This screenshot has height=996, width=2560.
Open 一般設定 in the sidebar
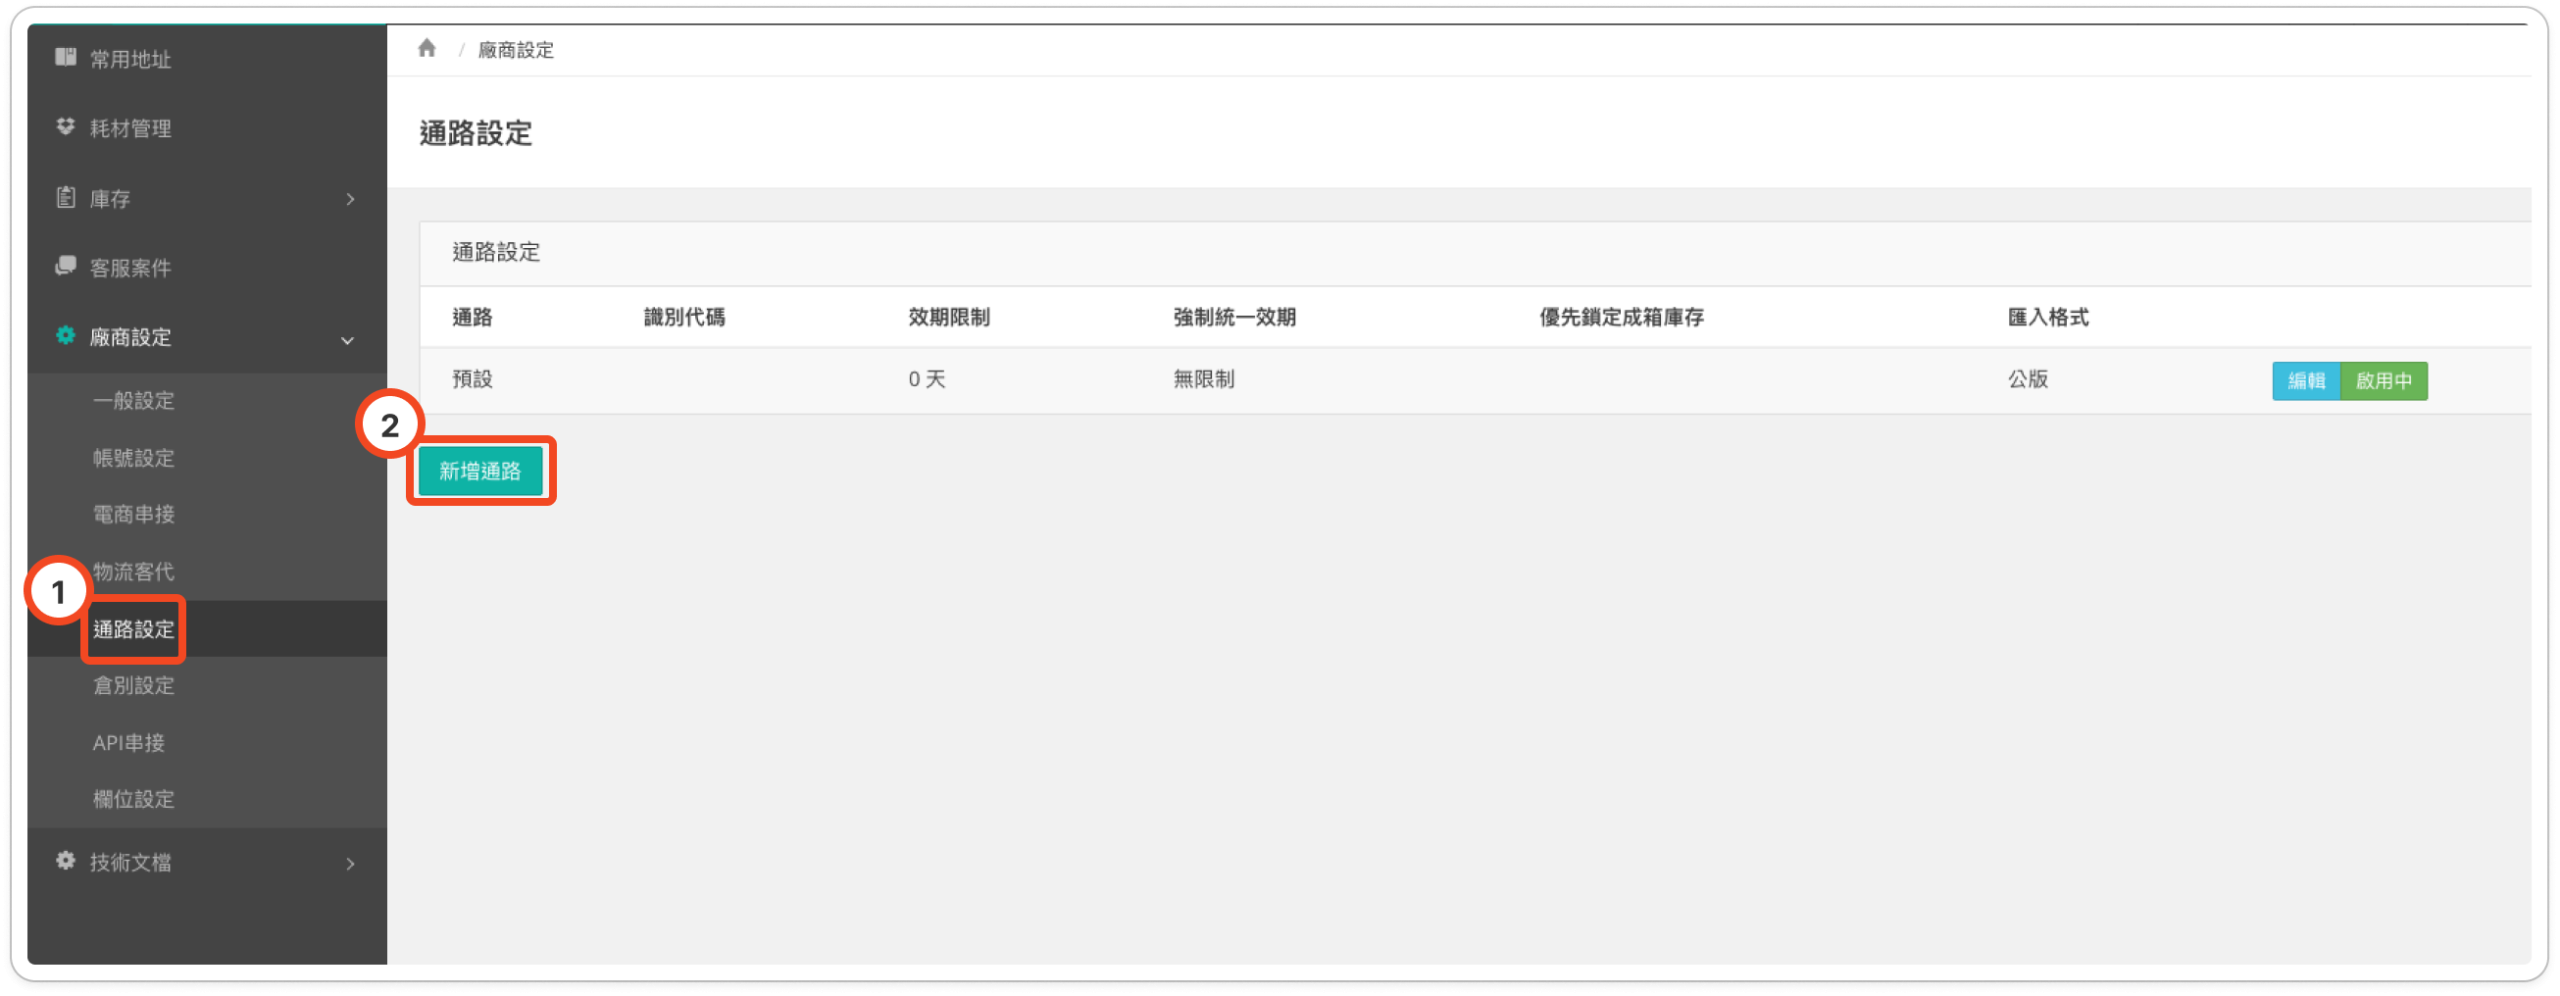134,401
